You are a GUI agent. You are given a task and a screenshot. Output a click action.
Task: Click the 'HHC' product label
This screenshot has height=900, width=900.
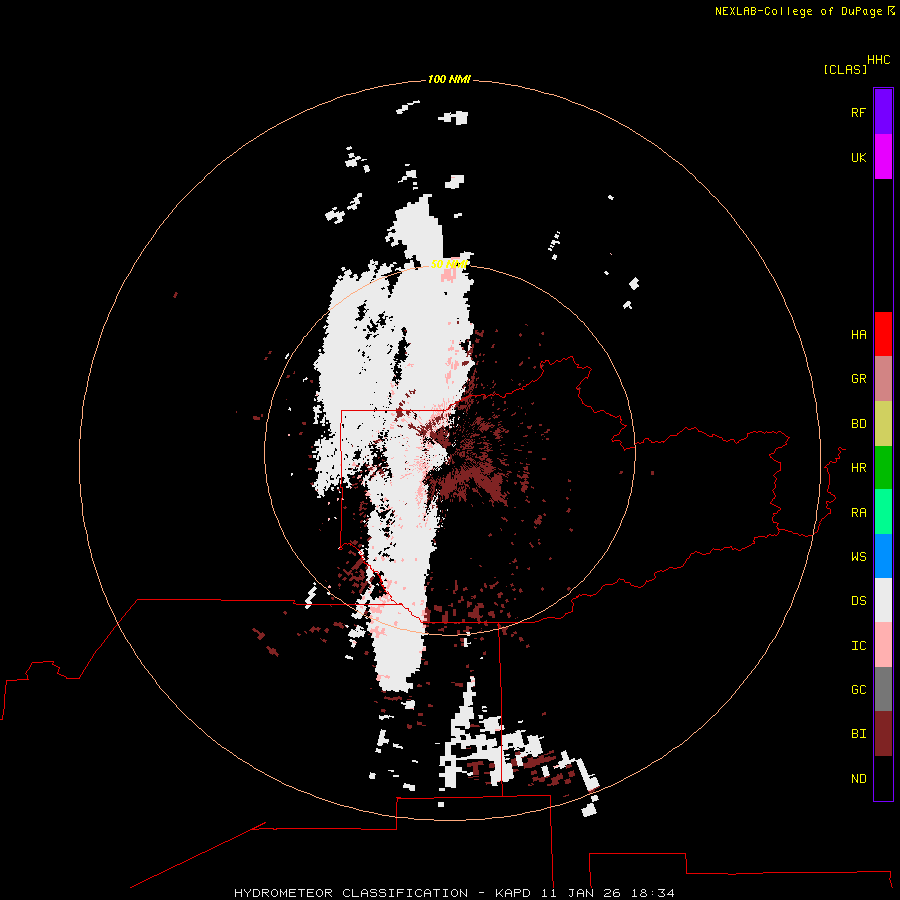point(879,60)
